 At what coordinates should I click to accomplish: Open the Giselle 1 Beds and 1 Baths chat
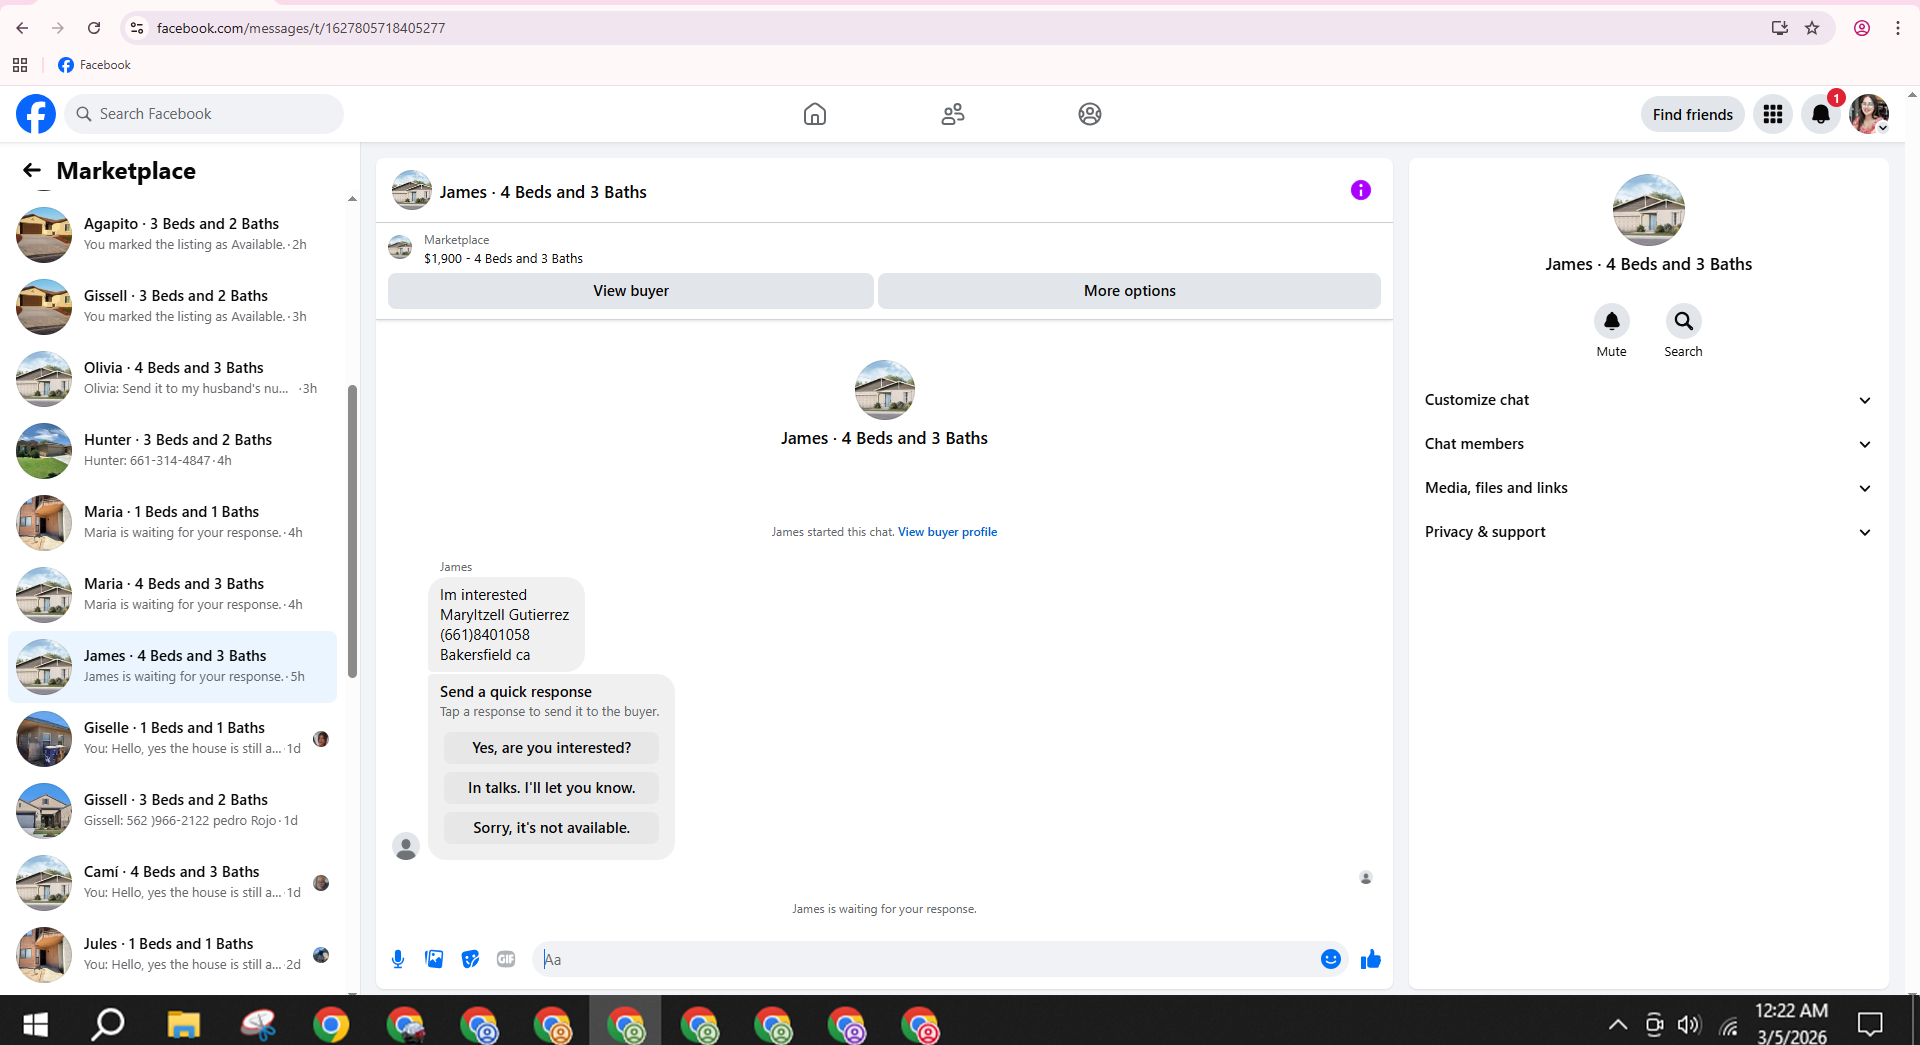click(x=172, y=739)
